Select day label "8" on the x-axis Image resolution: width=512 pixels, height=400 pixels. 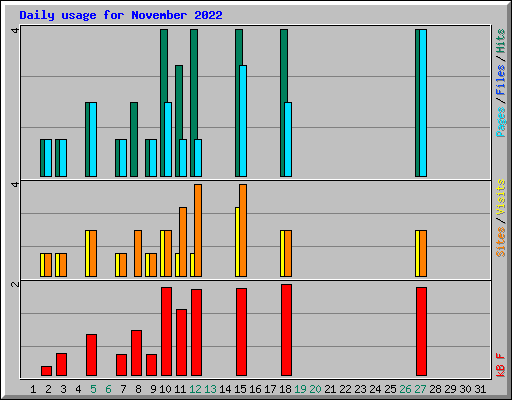click(138, 389)
